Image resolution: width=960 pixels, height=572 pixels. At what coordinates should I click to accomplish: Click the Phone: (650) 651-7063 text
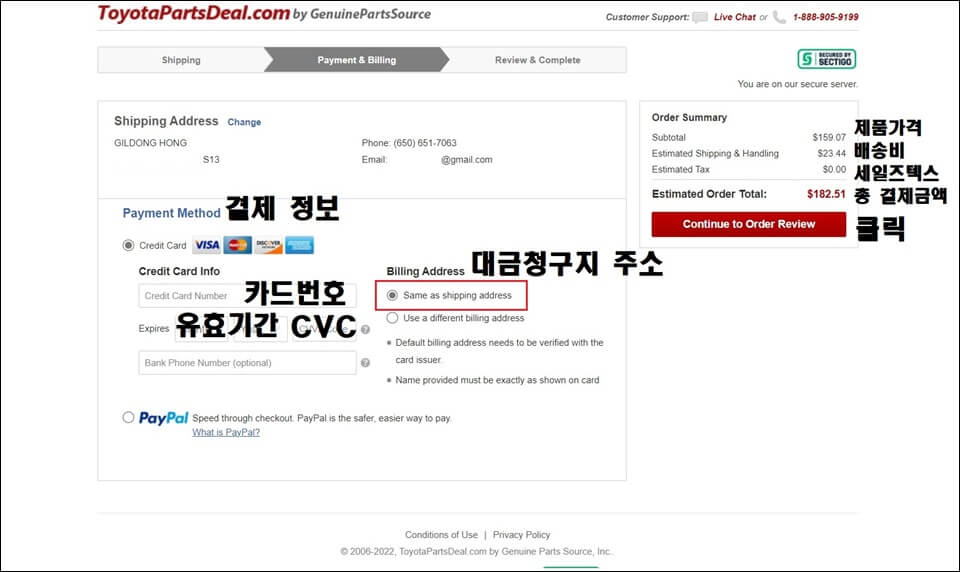click(409, 143)
